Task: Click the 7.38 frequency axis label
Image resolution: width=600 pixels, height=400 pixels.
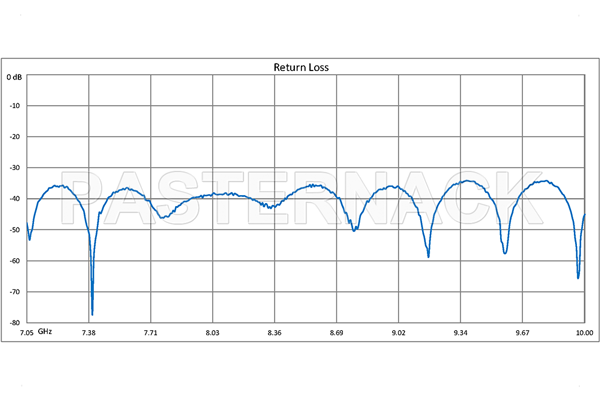Action: click(89, 331)
